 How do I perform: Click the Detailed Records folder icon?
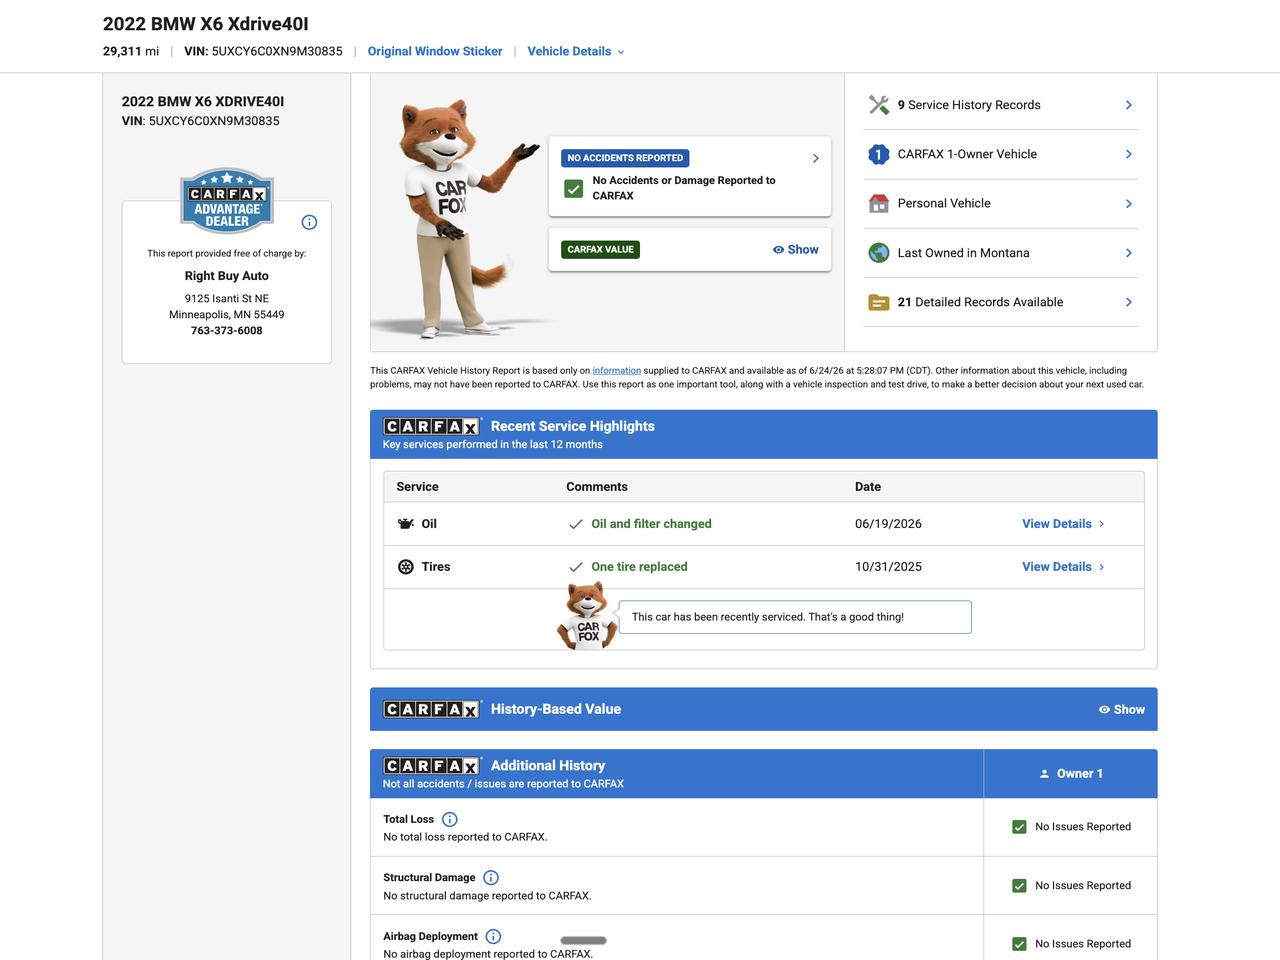coord(879,302)
